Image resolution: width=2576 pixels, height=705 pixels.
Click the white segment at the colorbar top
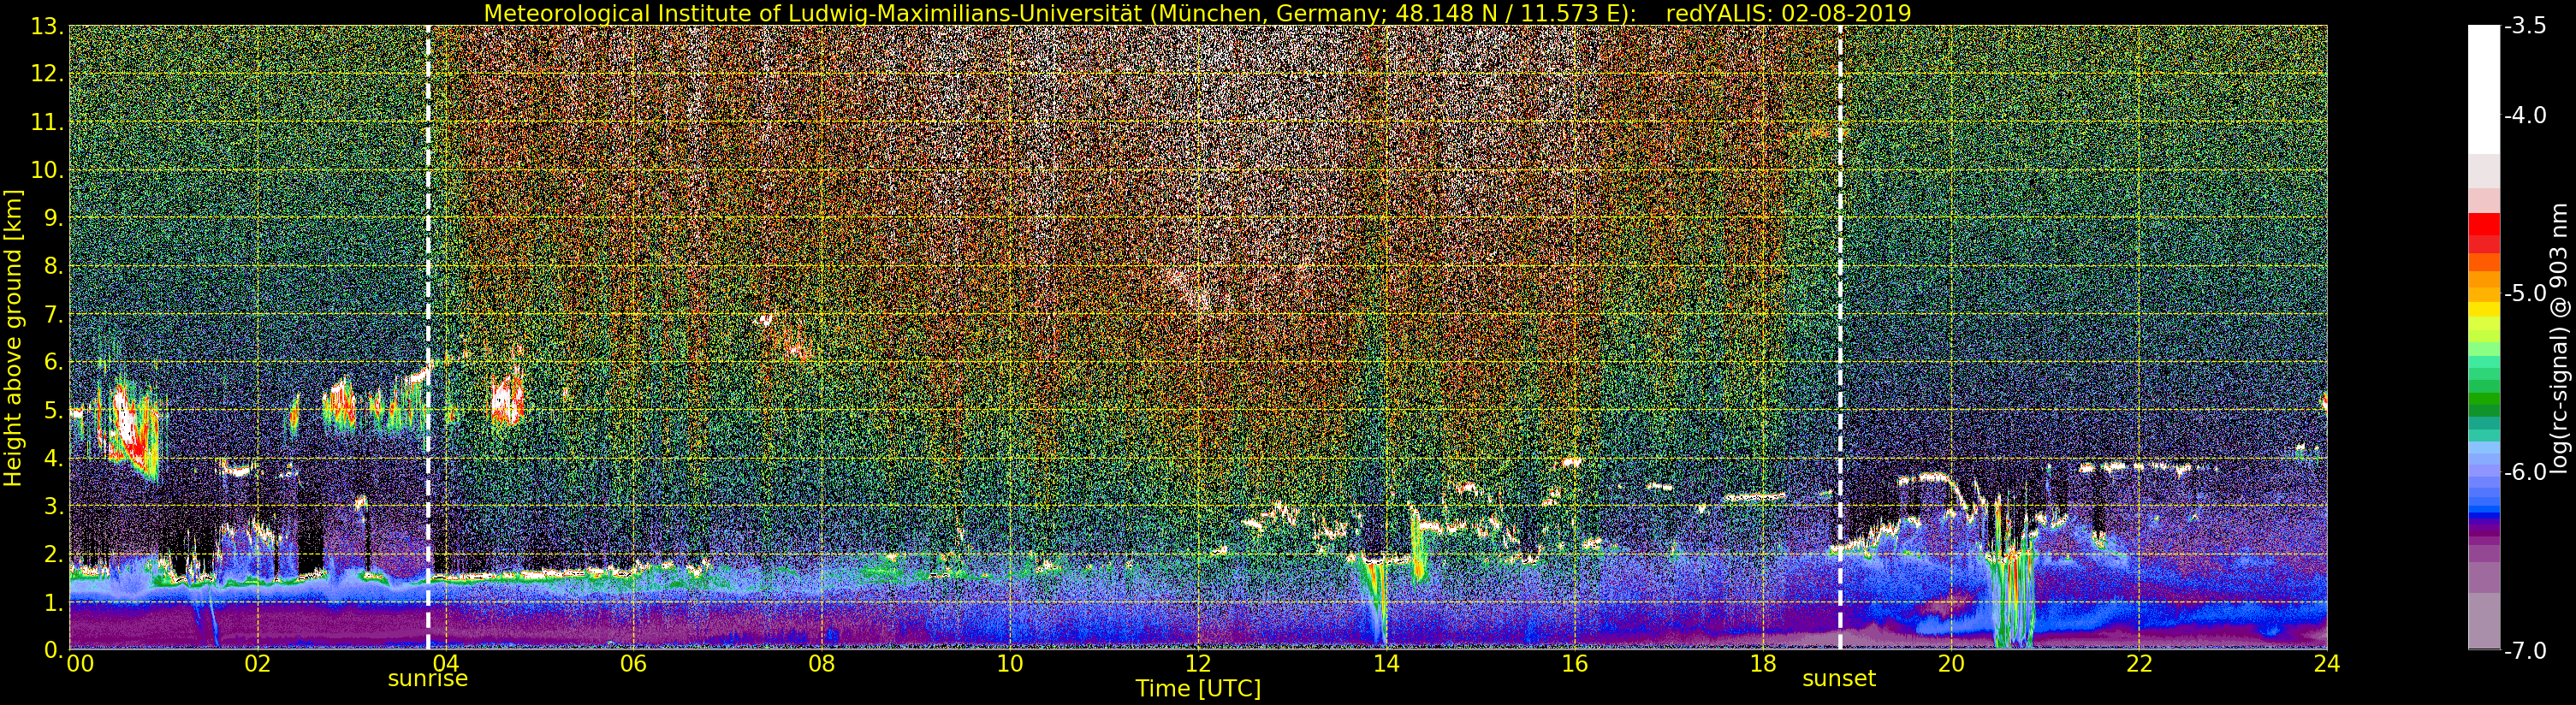point(2484,89)
